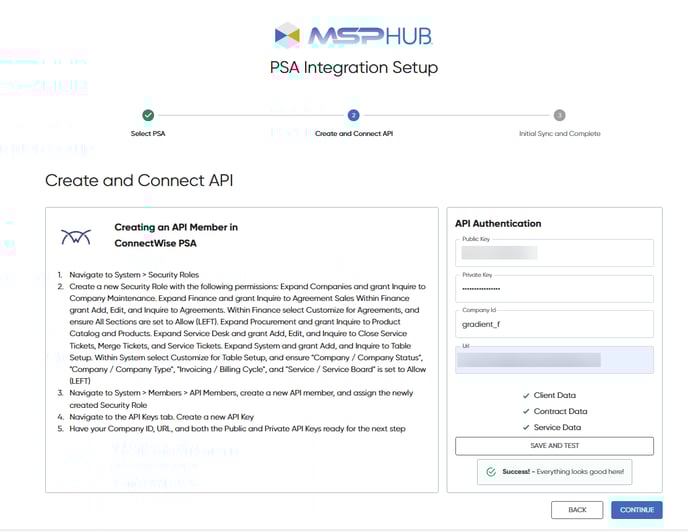
Task: Click the Contract Data checkmark icon
Action: coord(526,412)
